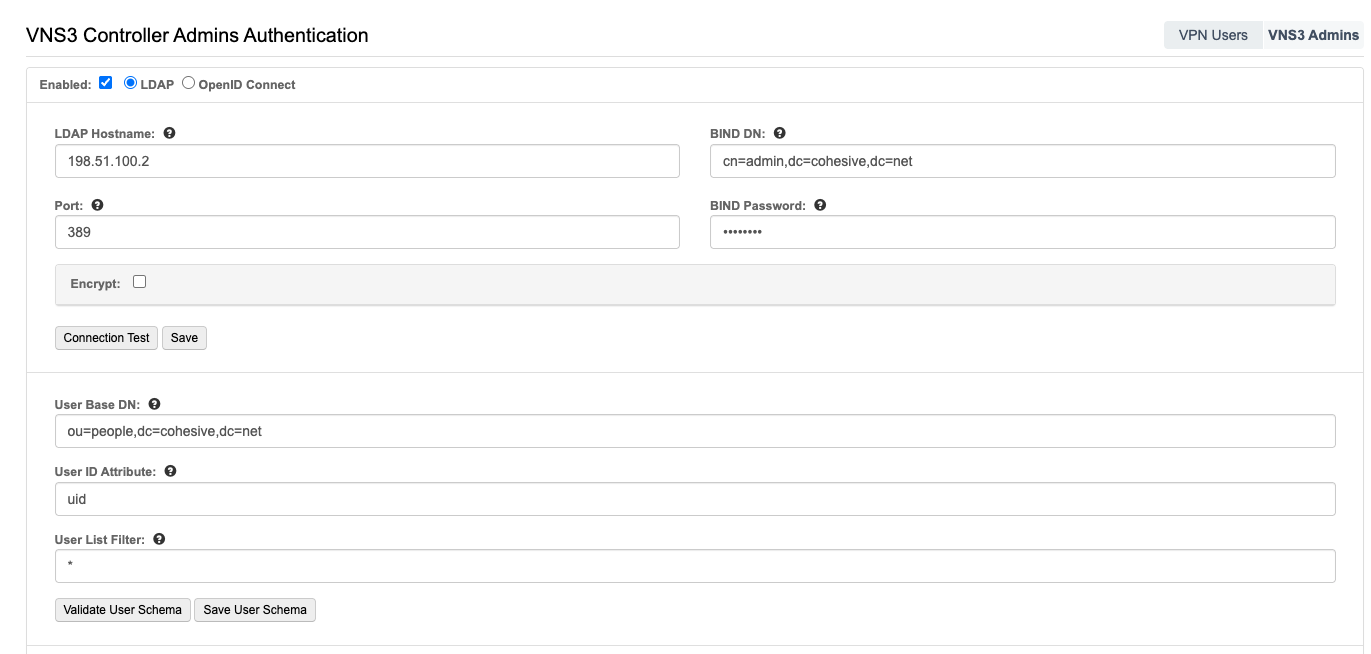The width and height of the screenshot is (1371, 654).
Task: Click the 'Port:' label text
Action: coord(69,206)
